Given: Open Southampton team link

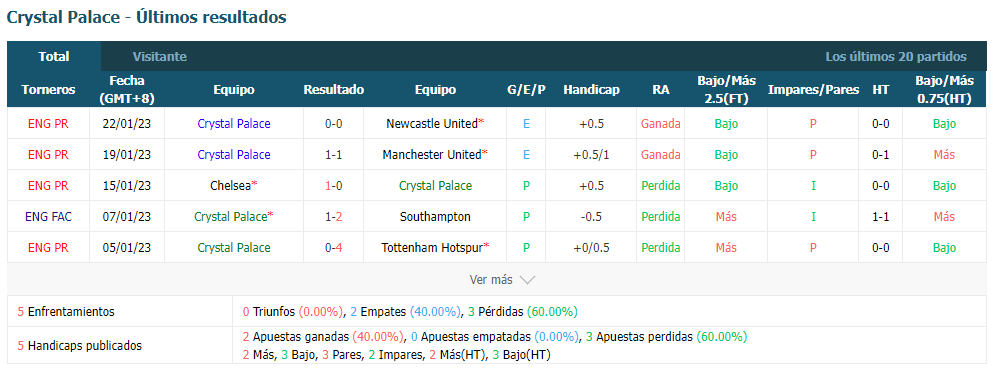Looking at the screenshot, I should (435, 217).
